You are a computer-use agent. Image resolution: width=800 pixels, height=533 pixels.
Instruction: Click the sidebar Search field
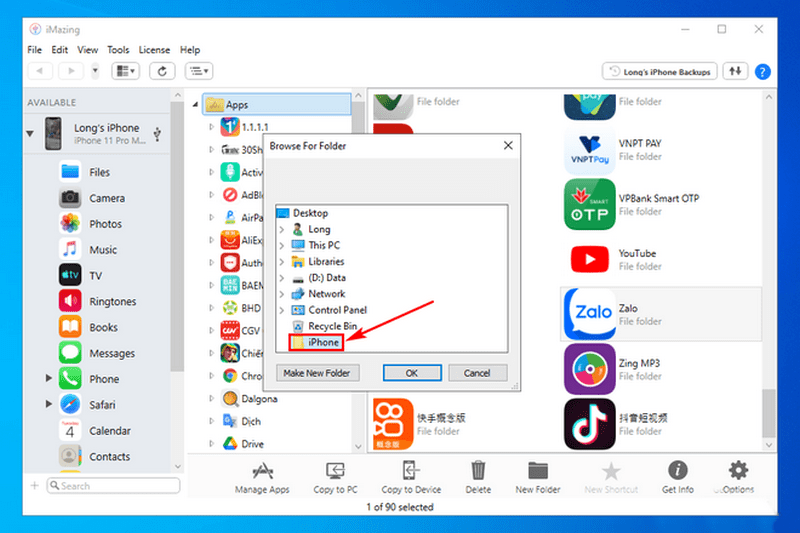coord(113,486)
